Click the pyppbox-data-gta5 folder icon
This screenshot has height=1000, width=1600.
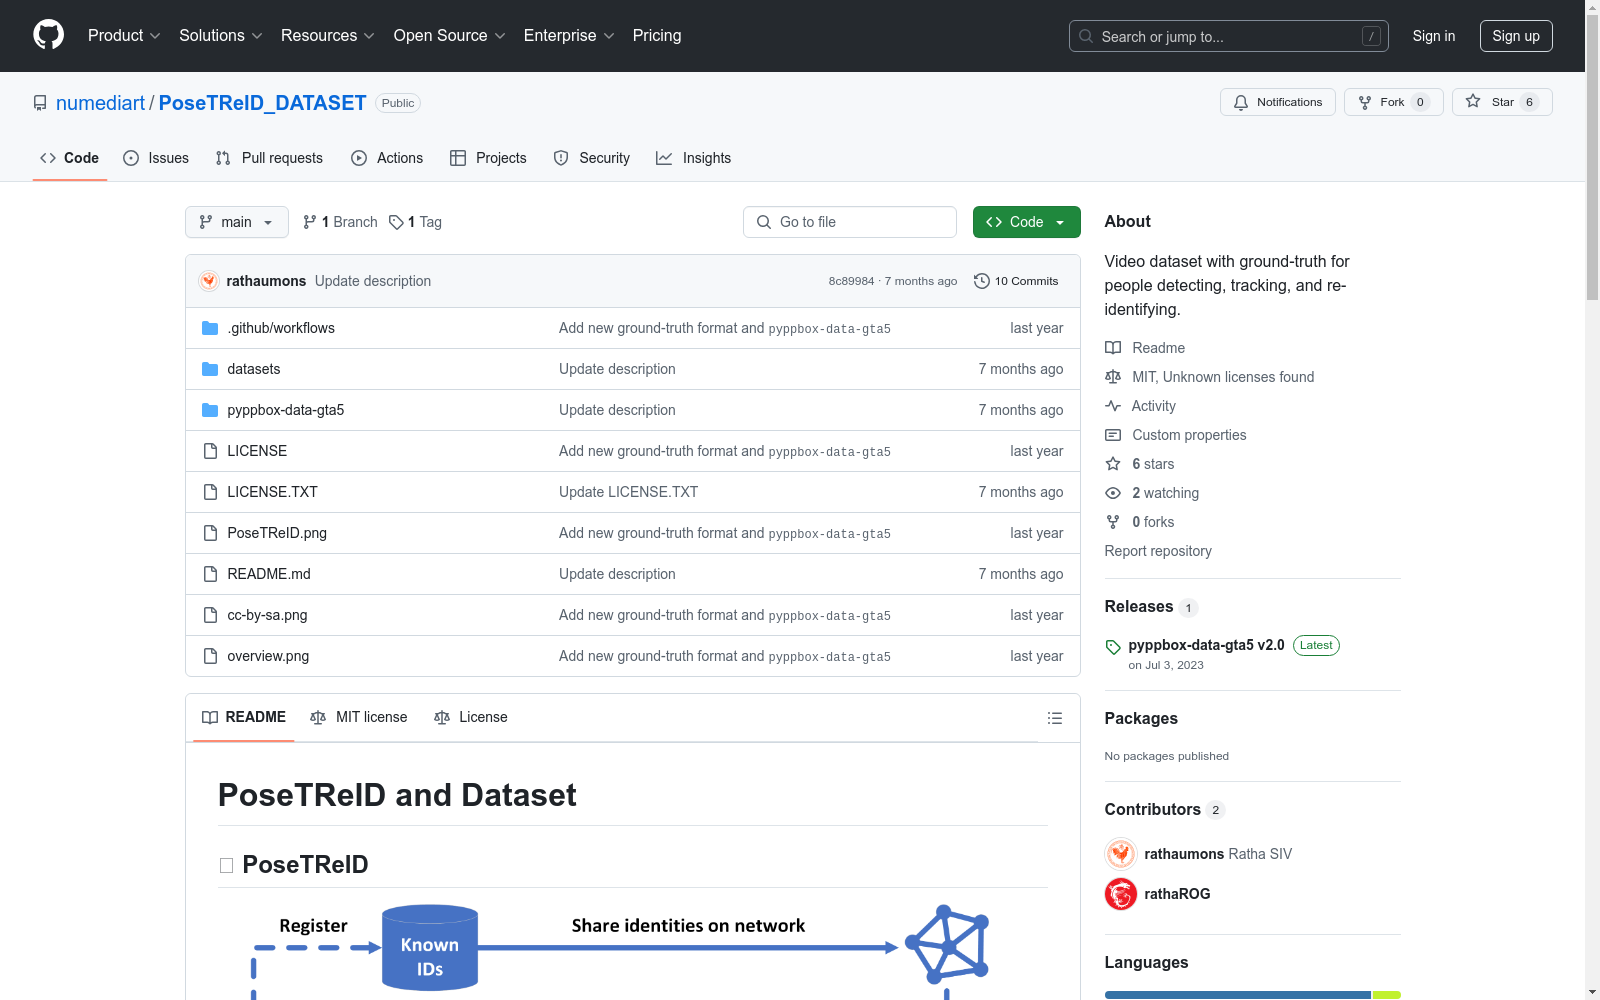pos(210,410)
